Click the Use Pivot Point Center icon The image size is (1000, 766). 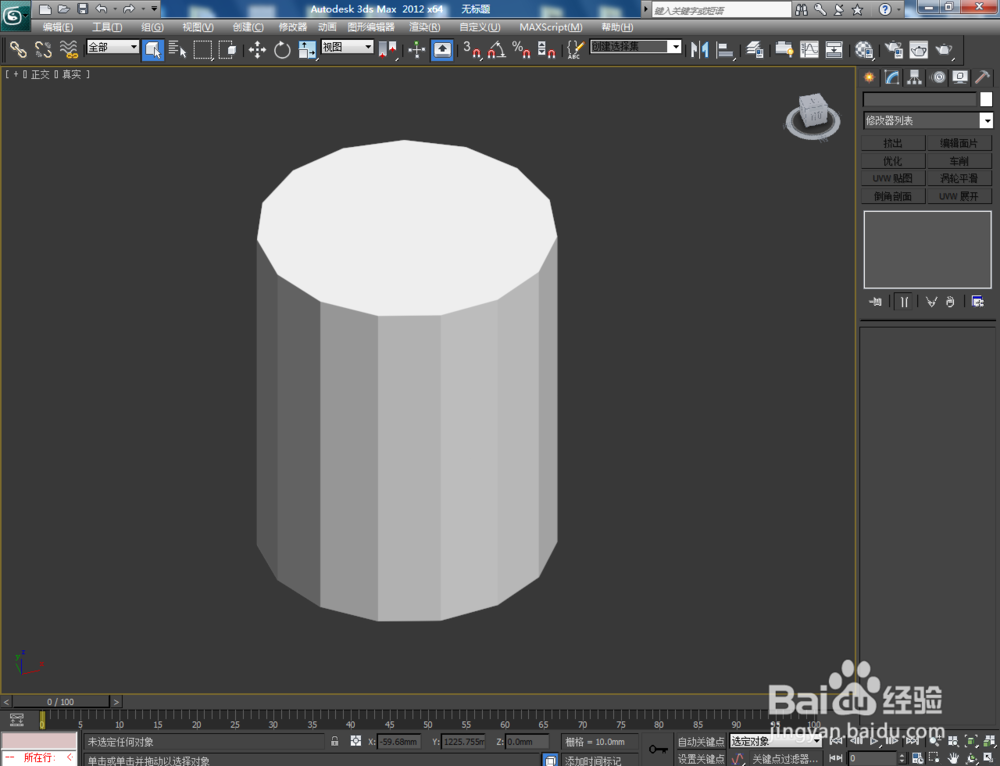tap(387, 50)
